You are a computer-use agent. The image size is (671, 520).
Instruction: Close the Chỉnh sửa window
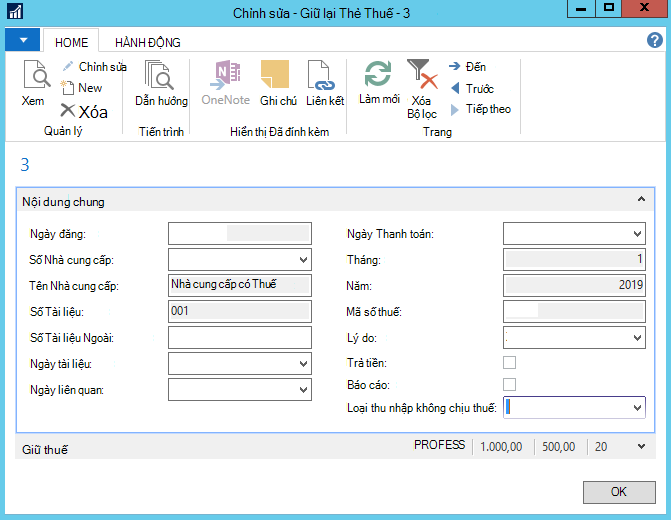(x=644, y=9)
